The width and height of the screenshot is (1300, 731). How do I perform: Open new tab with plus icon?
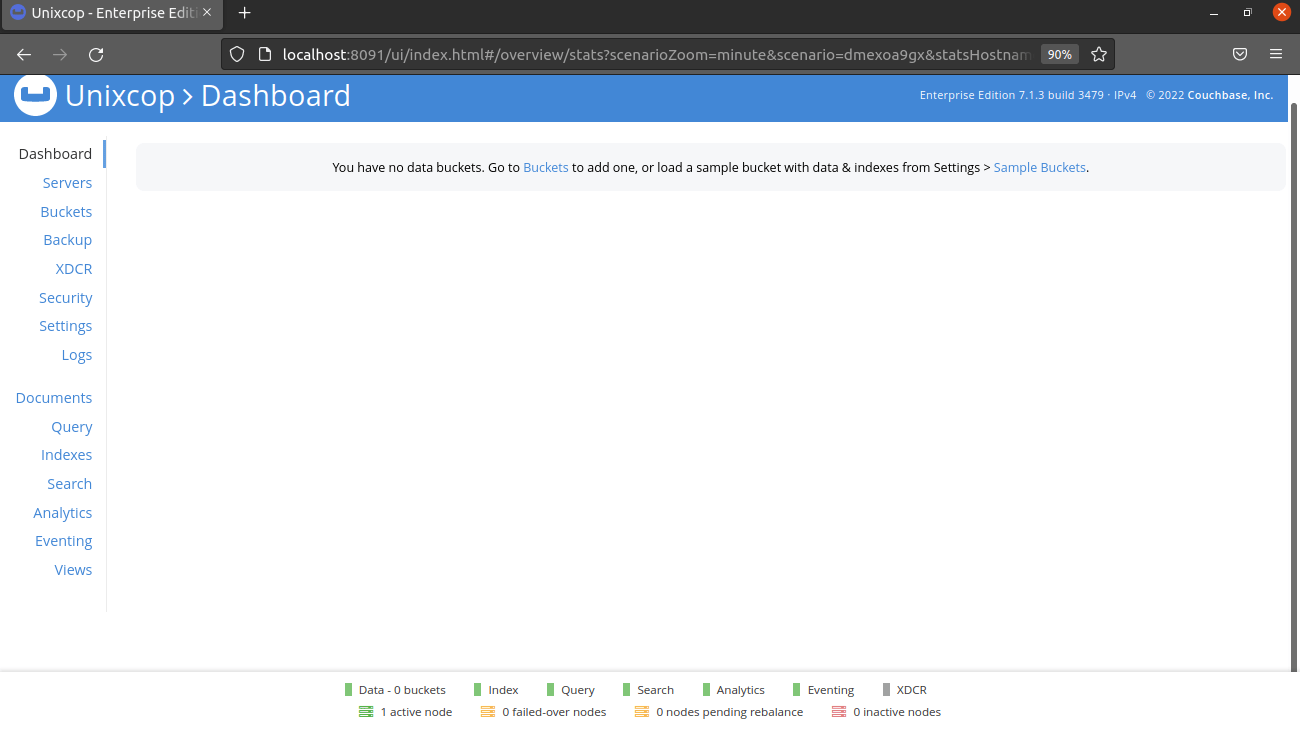point(245,13)
